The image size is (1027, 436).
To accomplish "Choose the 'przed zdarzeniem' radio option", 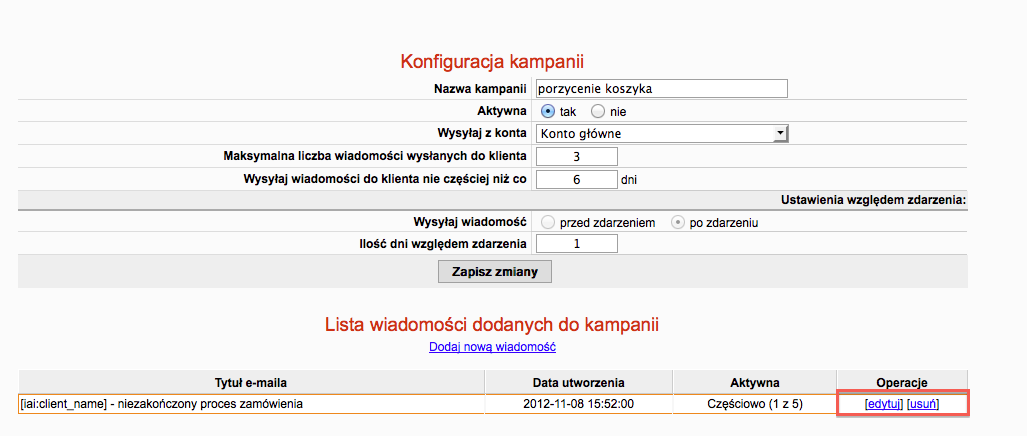I will click(548, 223).
